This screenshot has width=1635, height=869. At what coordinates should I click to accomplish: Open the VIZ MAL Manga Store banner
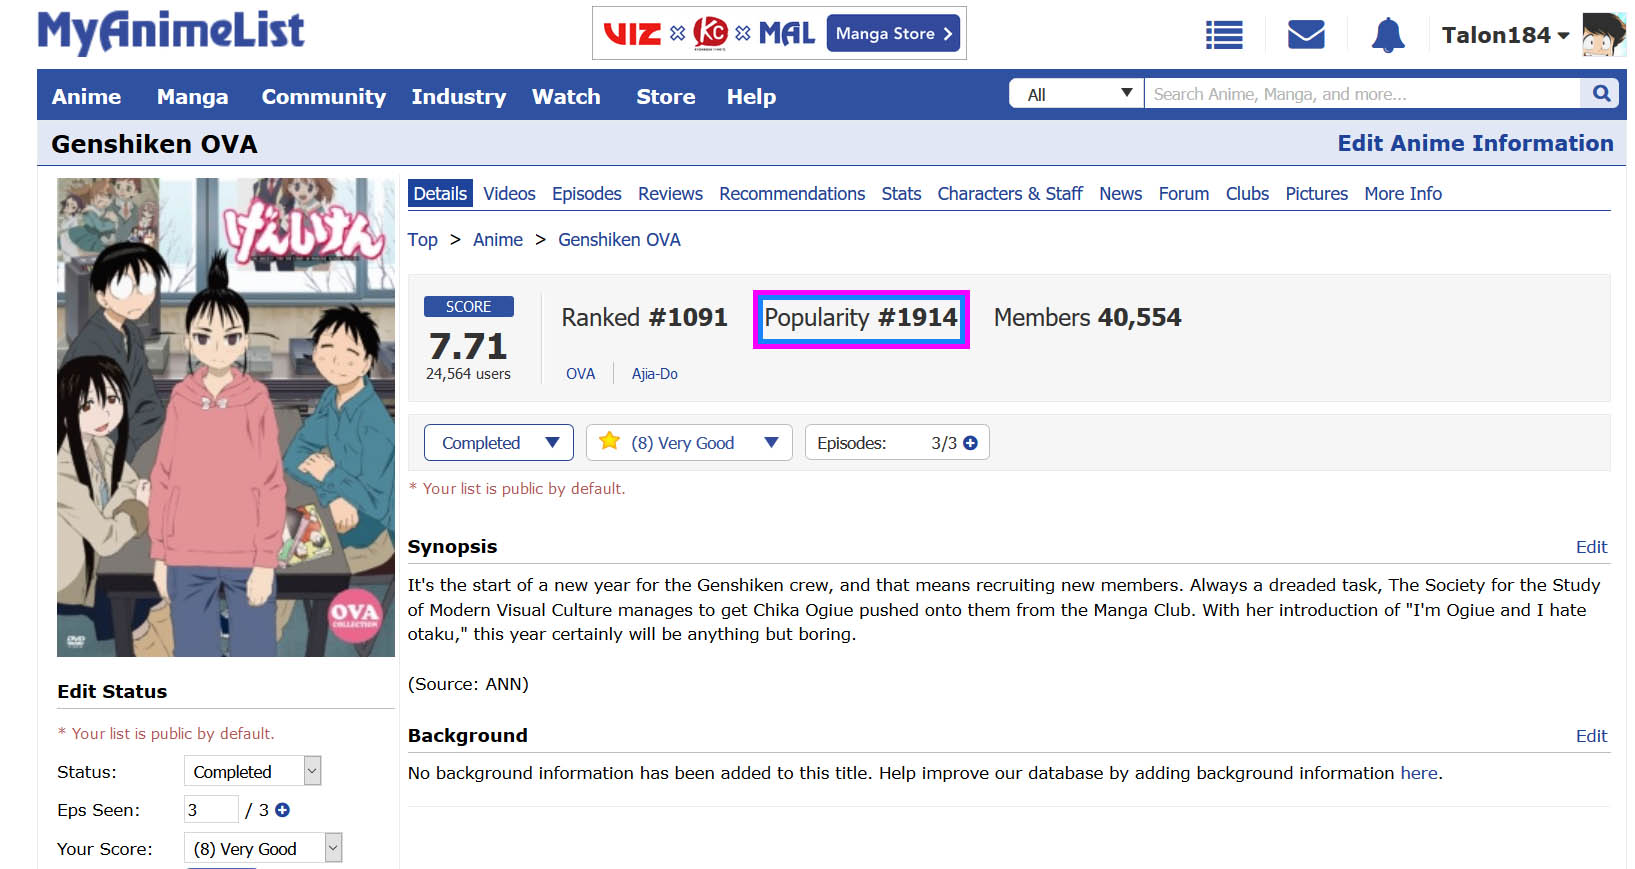click(779, 33)
